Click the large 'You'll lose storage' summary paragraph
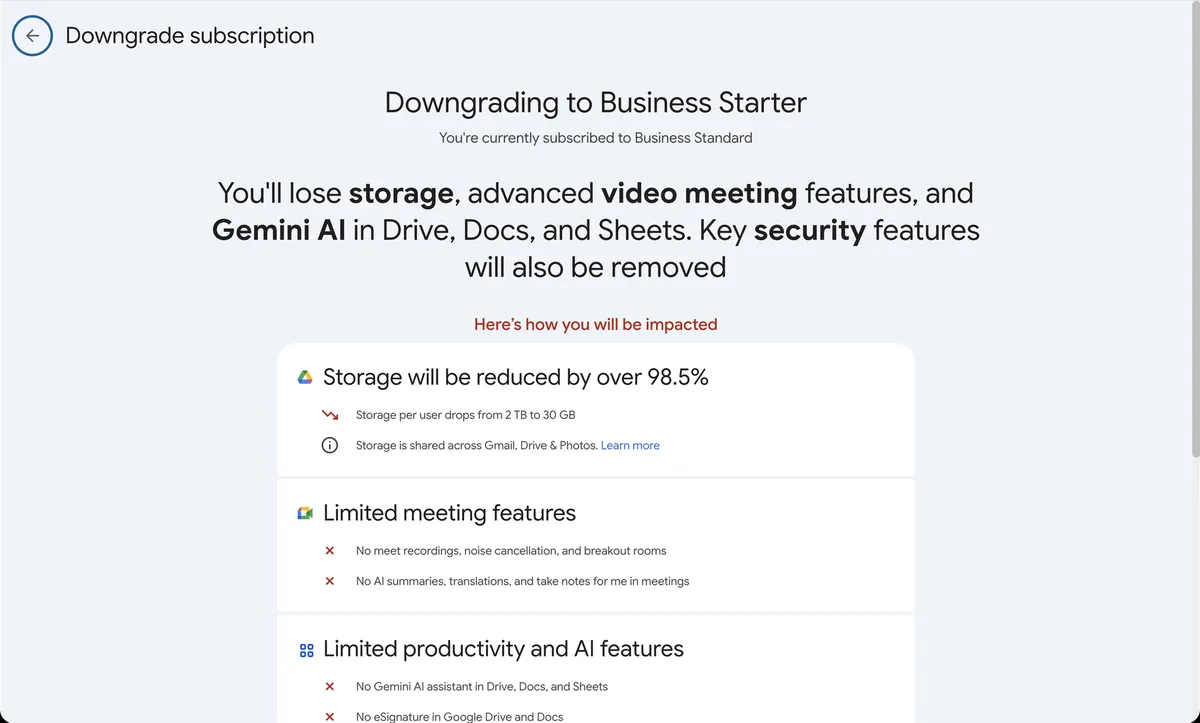 596,230
